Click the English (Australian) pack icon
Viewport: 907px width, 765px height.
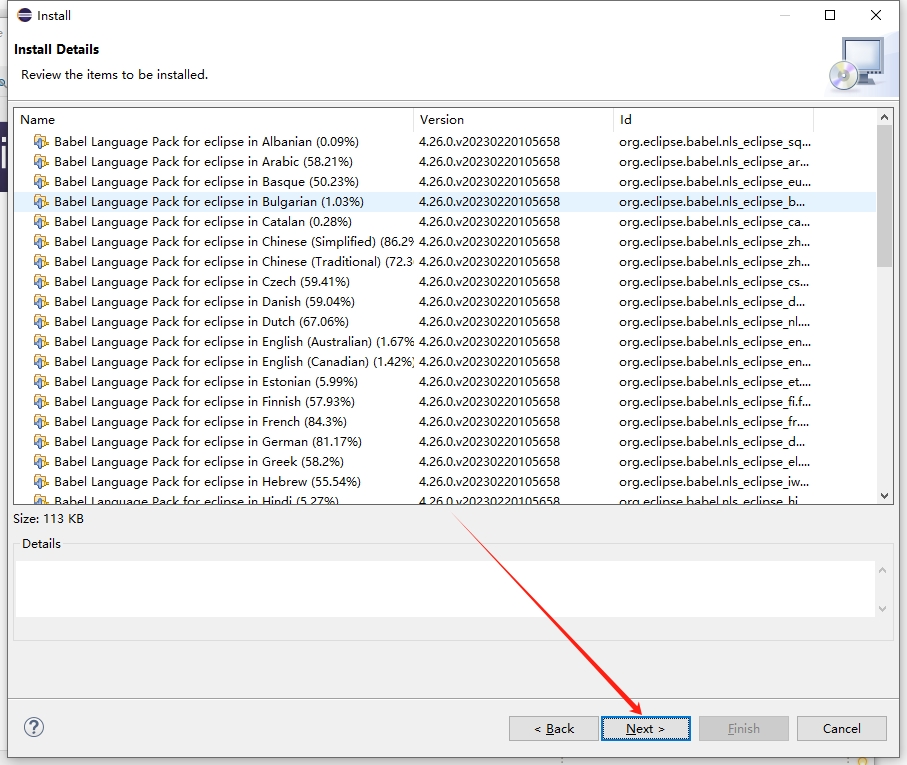40,342
